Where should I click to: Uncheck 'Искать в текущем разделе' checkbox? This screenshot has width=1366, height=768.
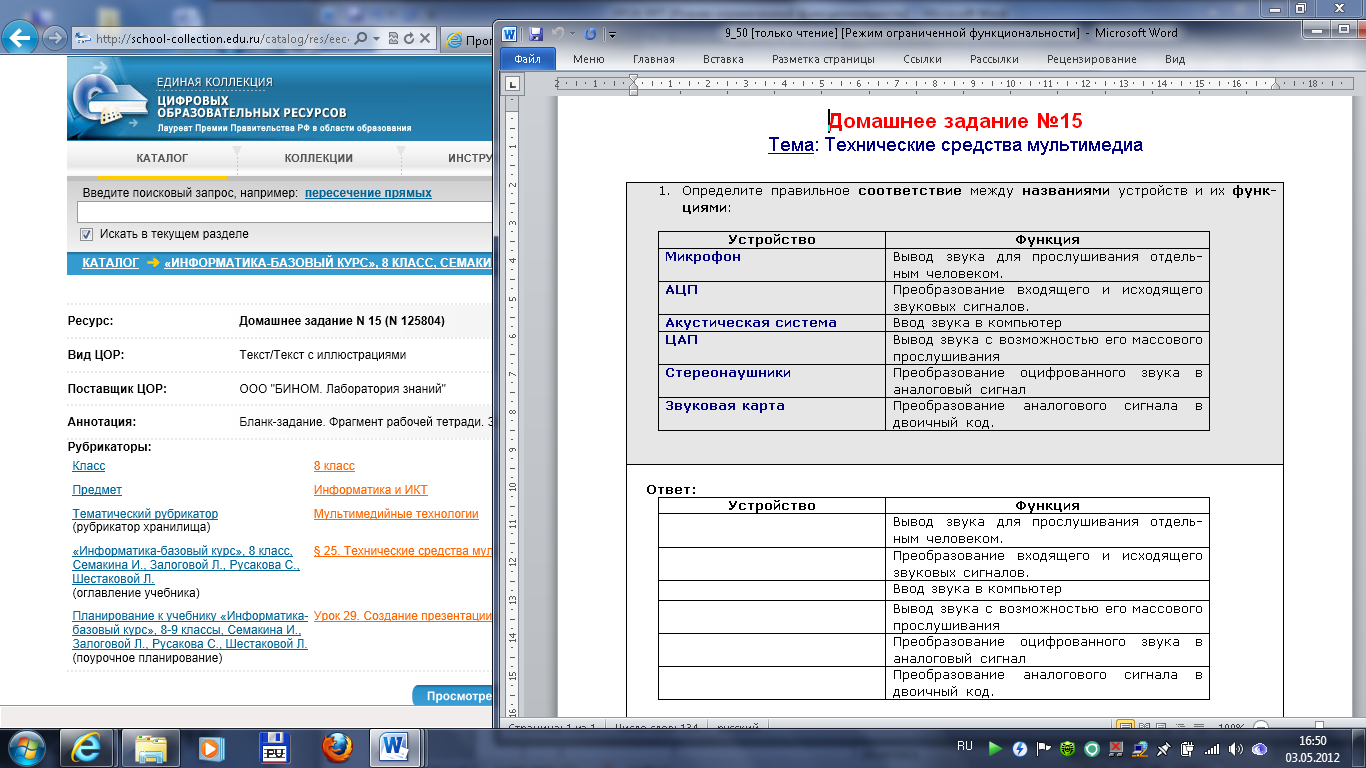coord(87,234)
